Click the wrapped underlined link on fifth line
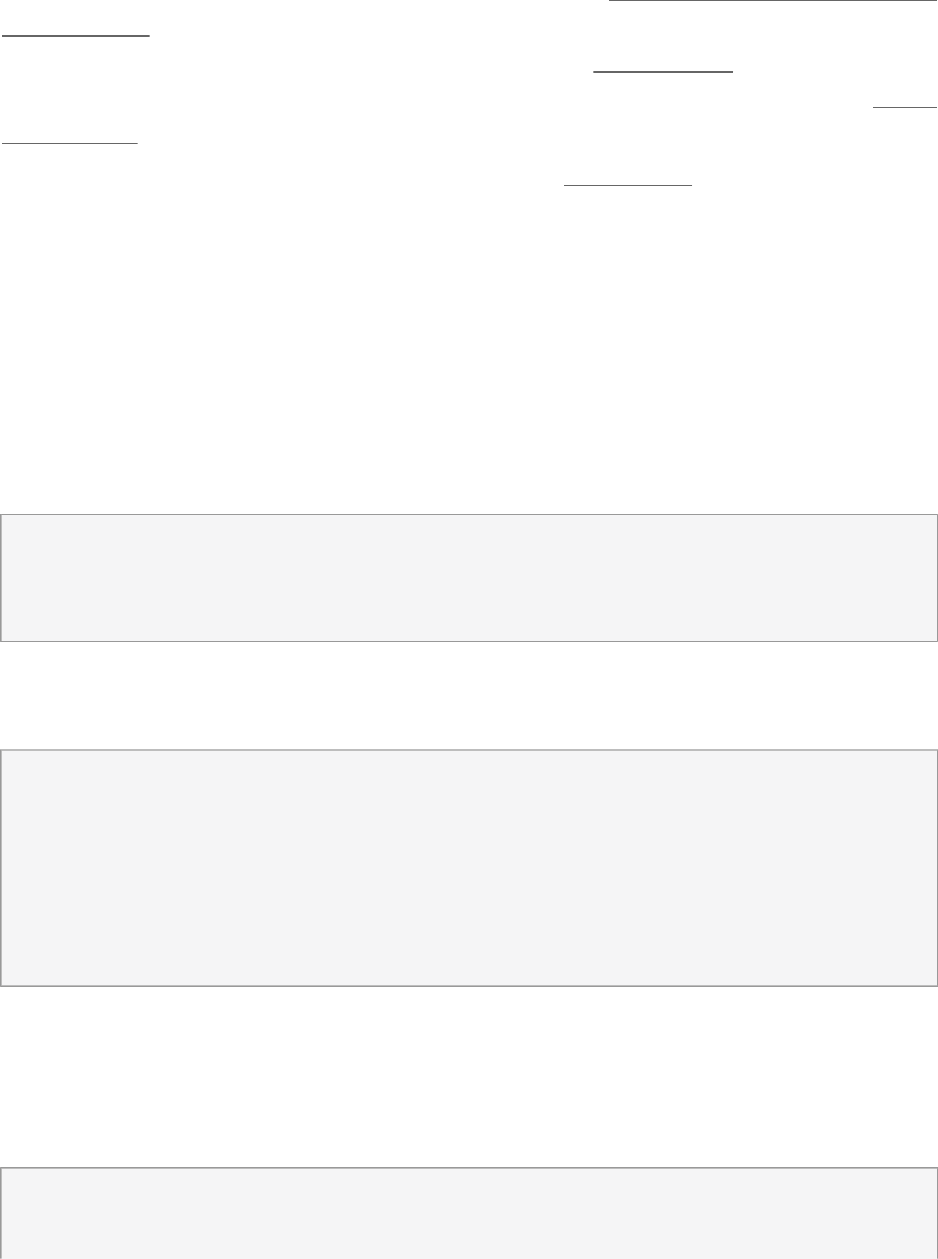Viewport: 938px width, 1259px height. (69, 140)
